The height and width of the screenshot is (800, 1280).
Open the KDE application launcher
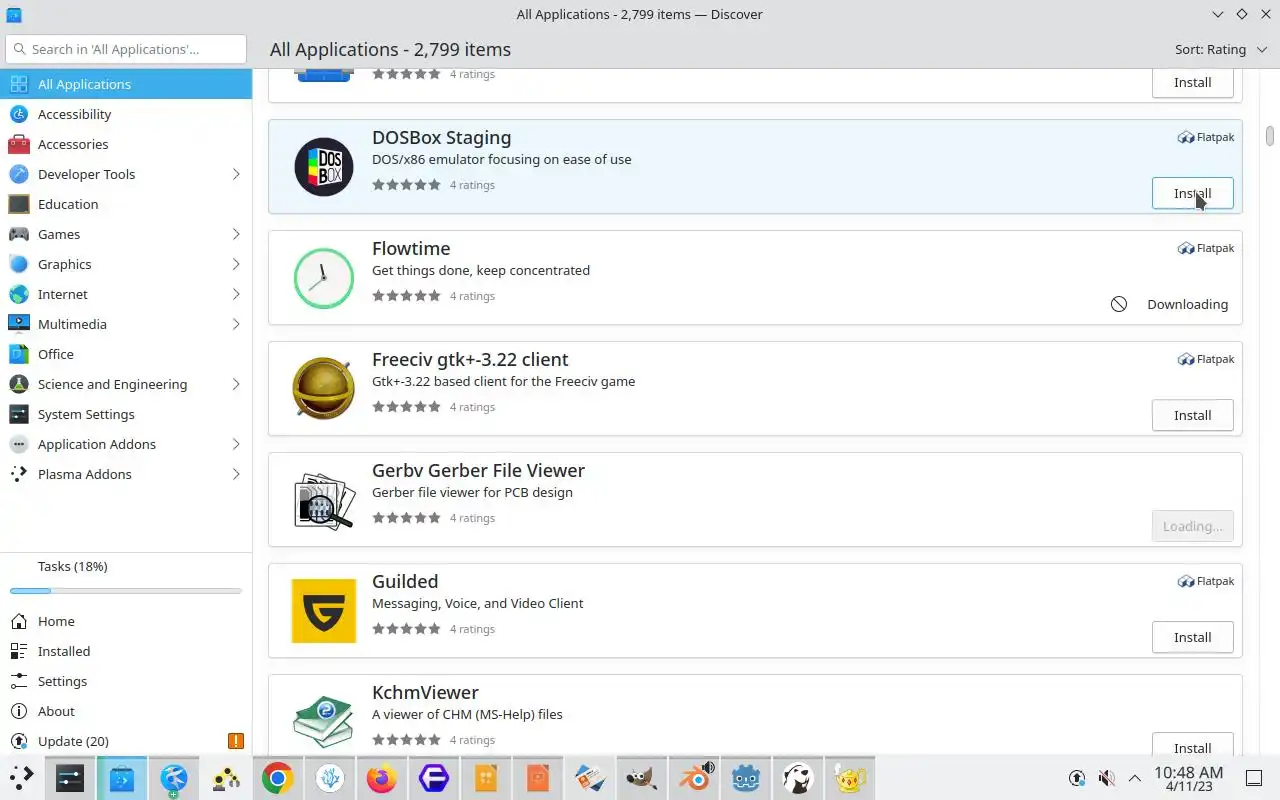pos(21,777)
